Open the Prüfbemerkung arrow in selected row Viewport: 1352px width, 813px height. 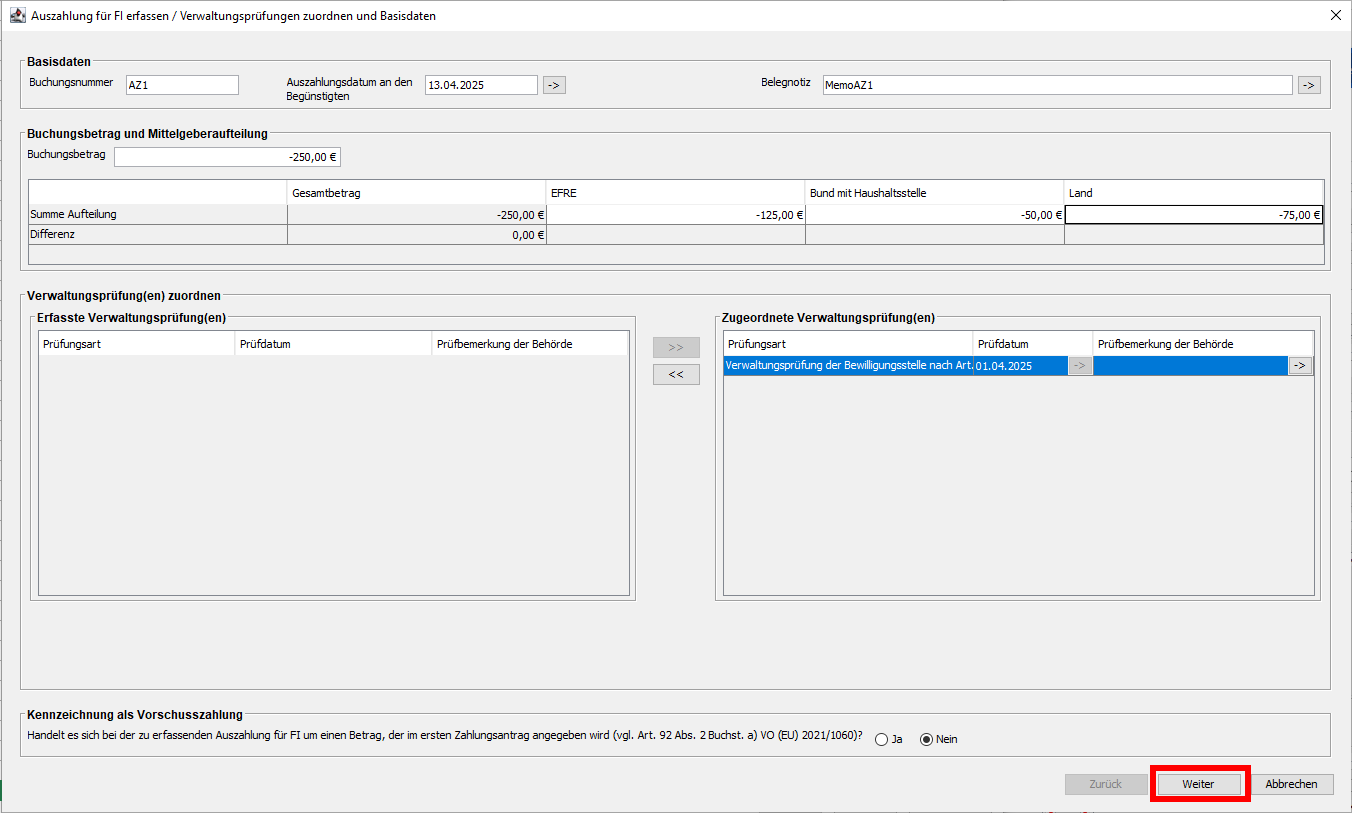[x=1300, y=366]
